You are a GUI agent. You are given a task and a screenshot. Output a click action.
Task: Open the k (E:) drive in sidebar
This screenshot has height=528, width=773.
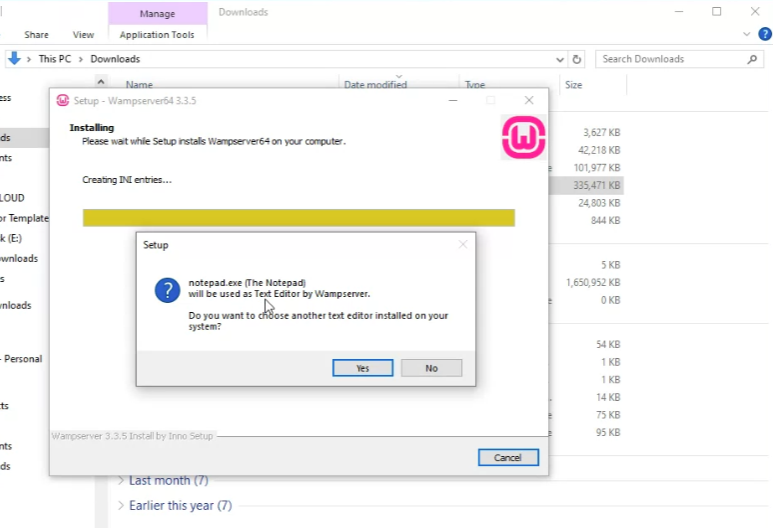11,239
